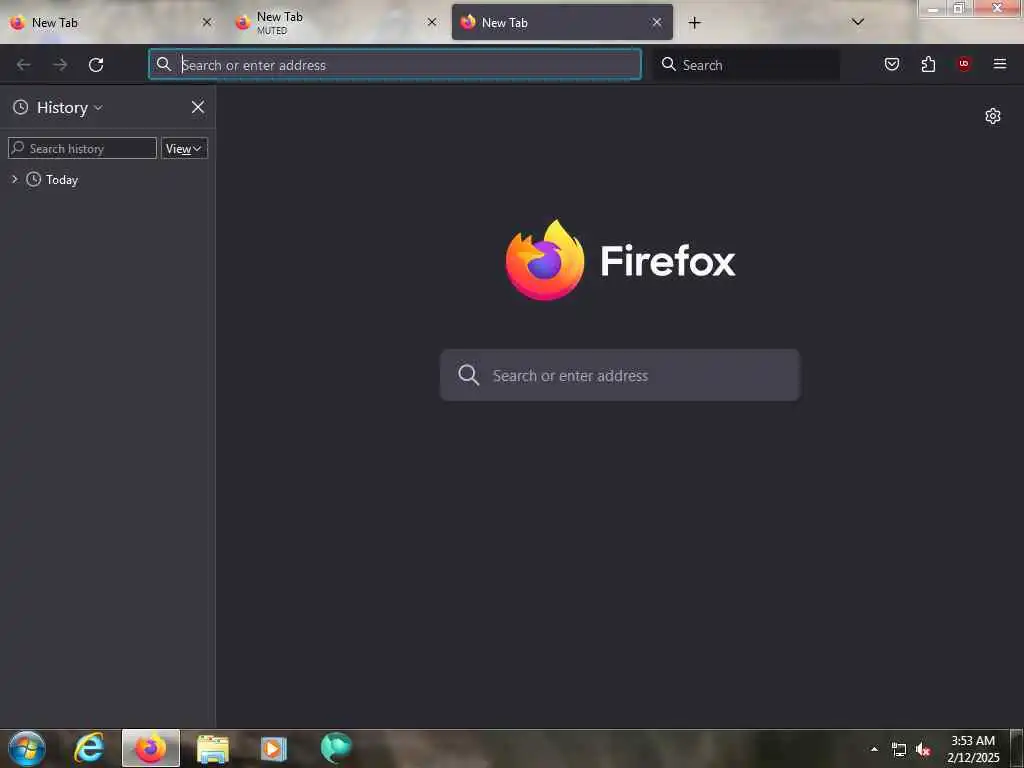Focus the Search history field
The width and height of the screenshot is (1024, 768).
pyautogui.click(x=82, y=148)
